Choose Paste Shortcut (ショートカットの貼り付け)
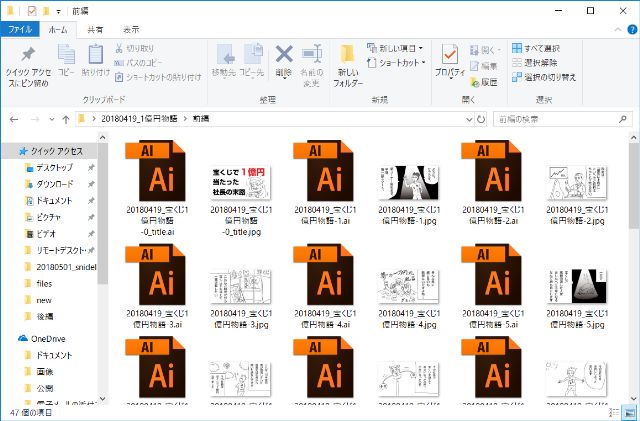 click(158, 77)
